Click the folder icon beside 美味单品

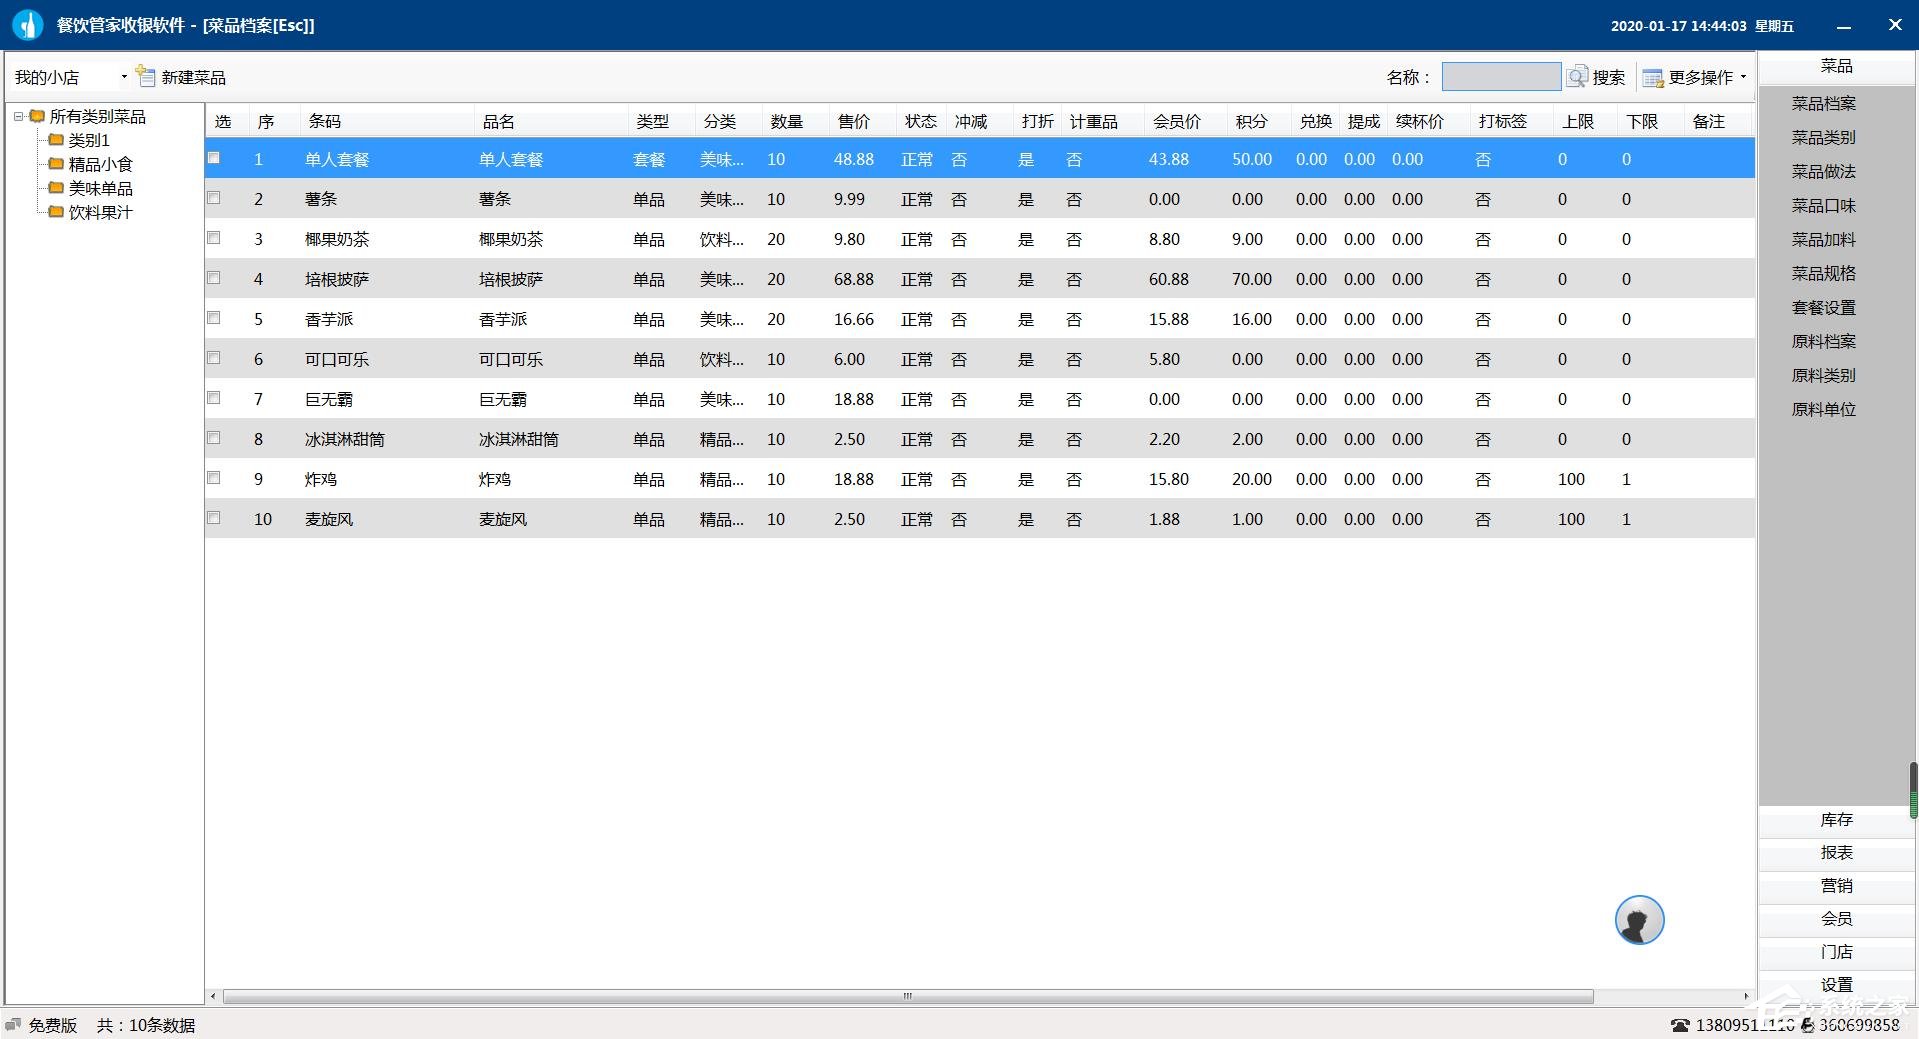point(57,188)
